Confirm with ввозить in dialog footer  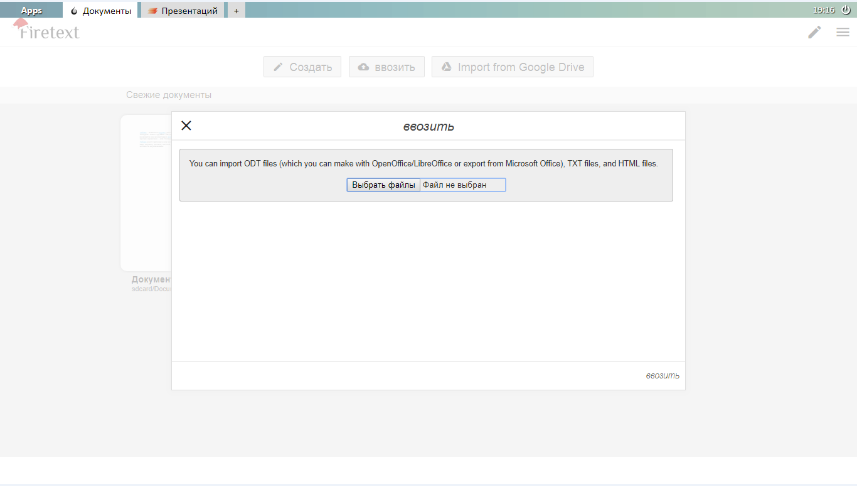[x=662, y=376]
